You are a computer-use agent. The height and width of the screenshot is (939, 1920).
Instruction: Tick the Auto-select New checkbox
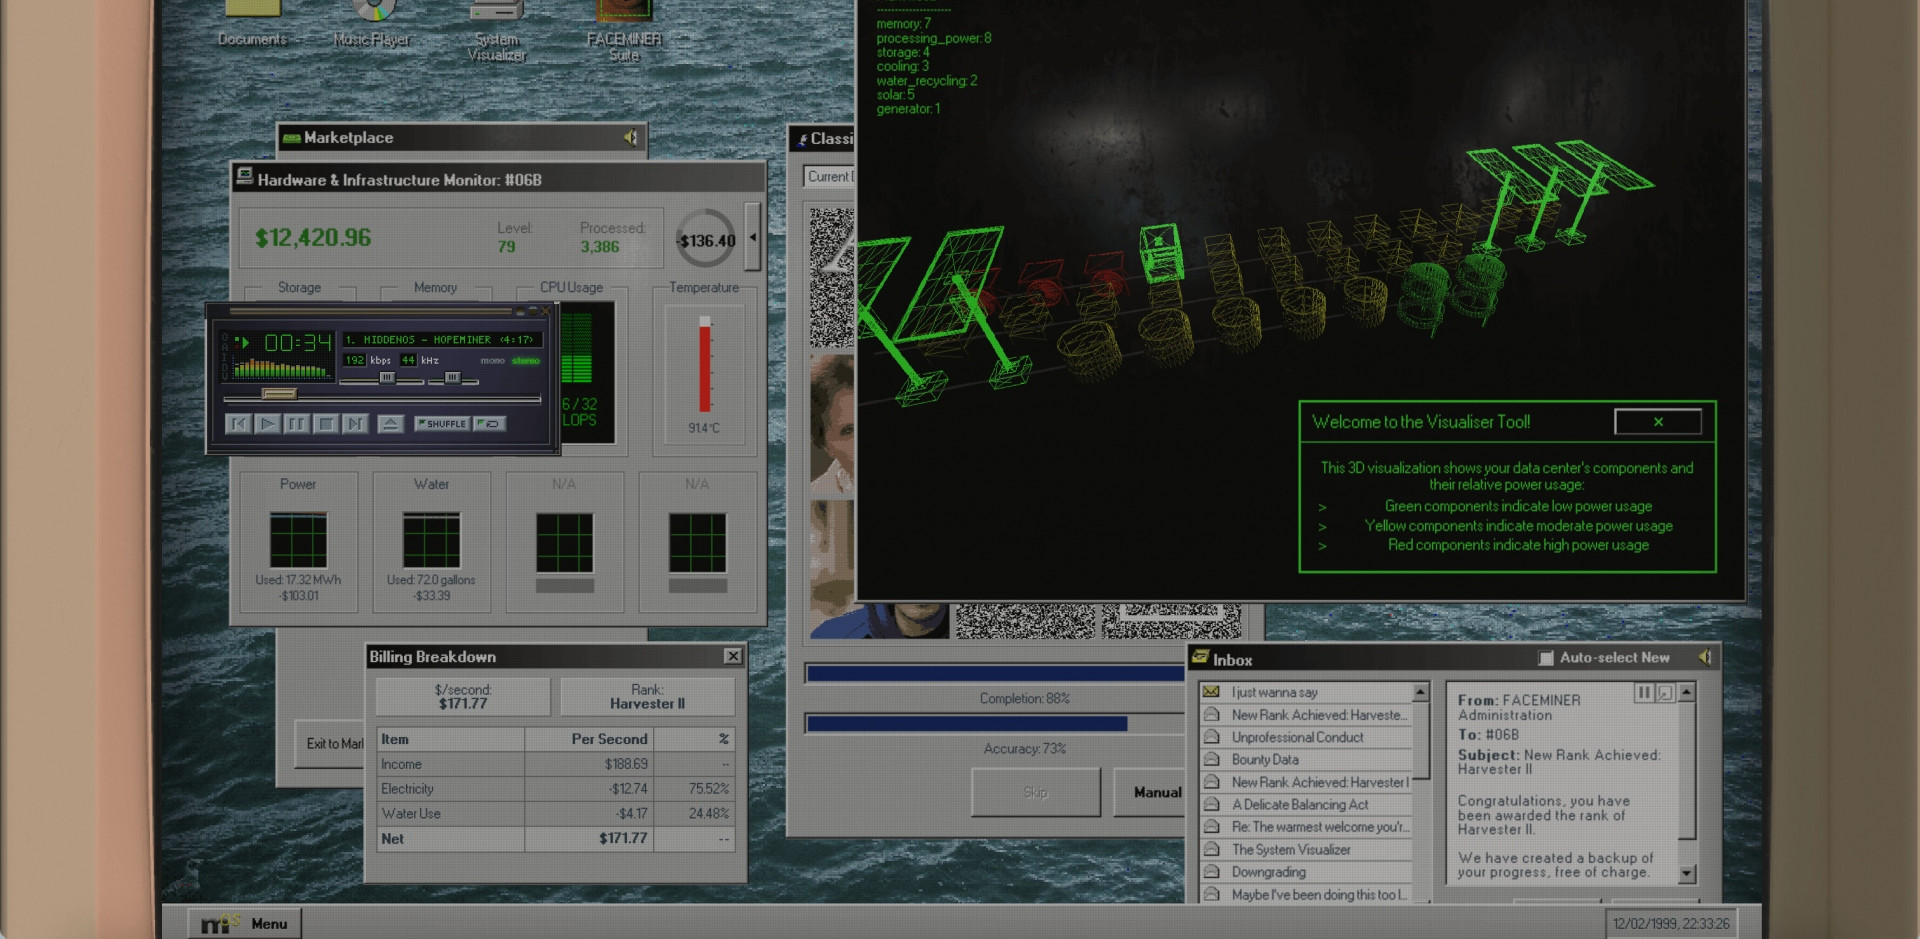pyautogui.click(x=1546, y=658)
